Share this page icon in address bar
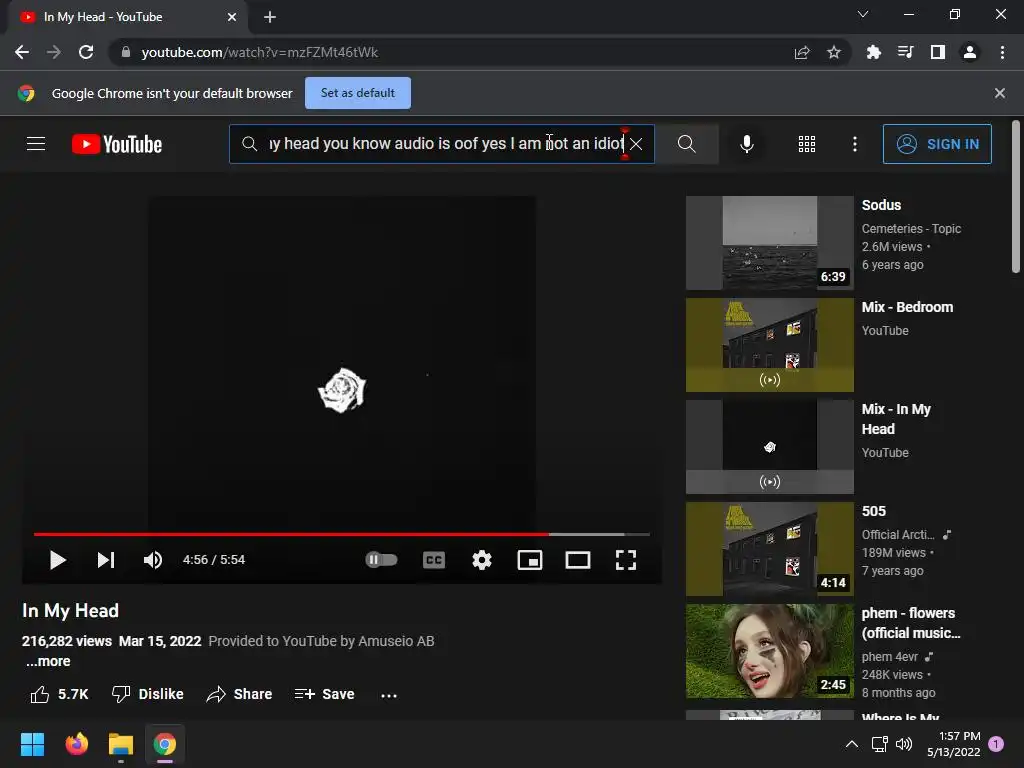 pyautogui.click(x=802, y=52)
